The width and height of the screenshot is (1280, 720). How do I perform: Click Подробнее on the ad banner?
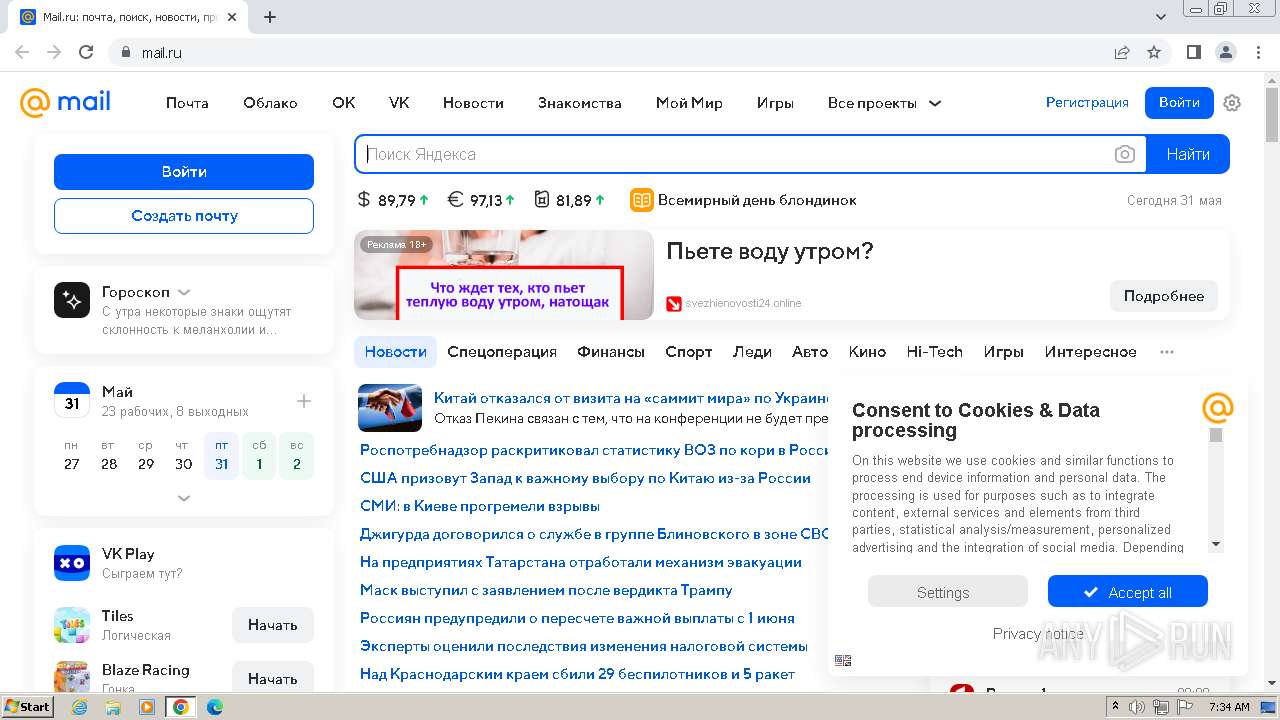click(1164, 296)
